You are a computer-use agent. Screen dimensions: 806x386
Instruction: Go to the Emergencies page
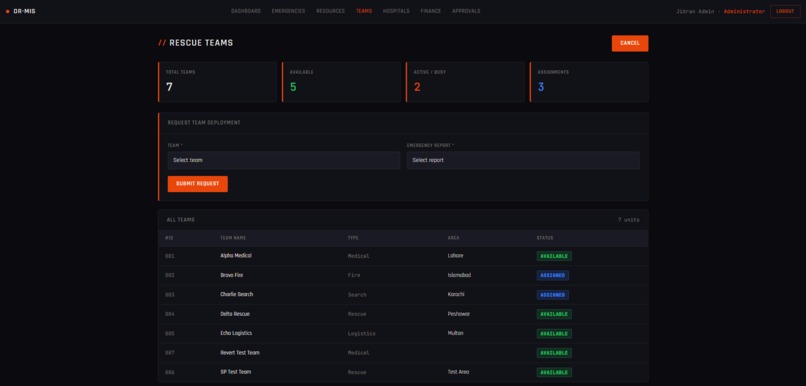[x=288, y=11]
